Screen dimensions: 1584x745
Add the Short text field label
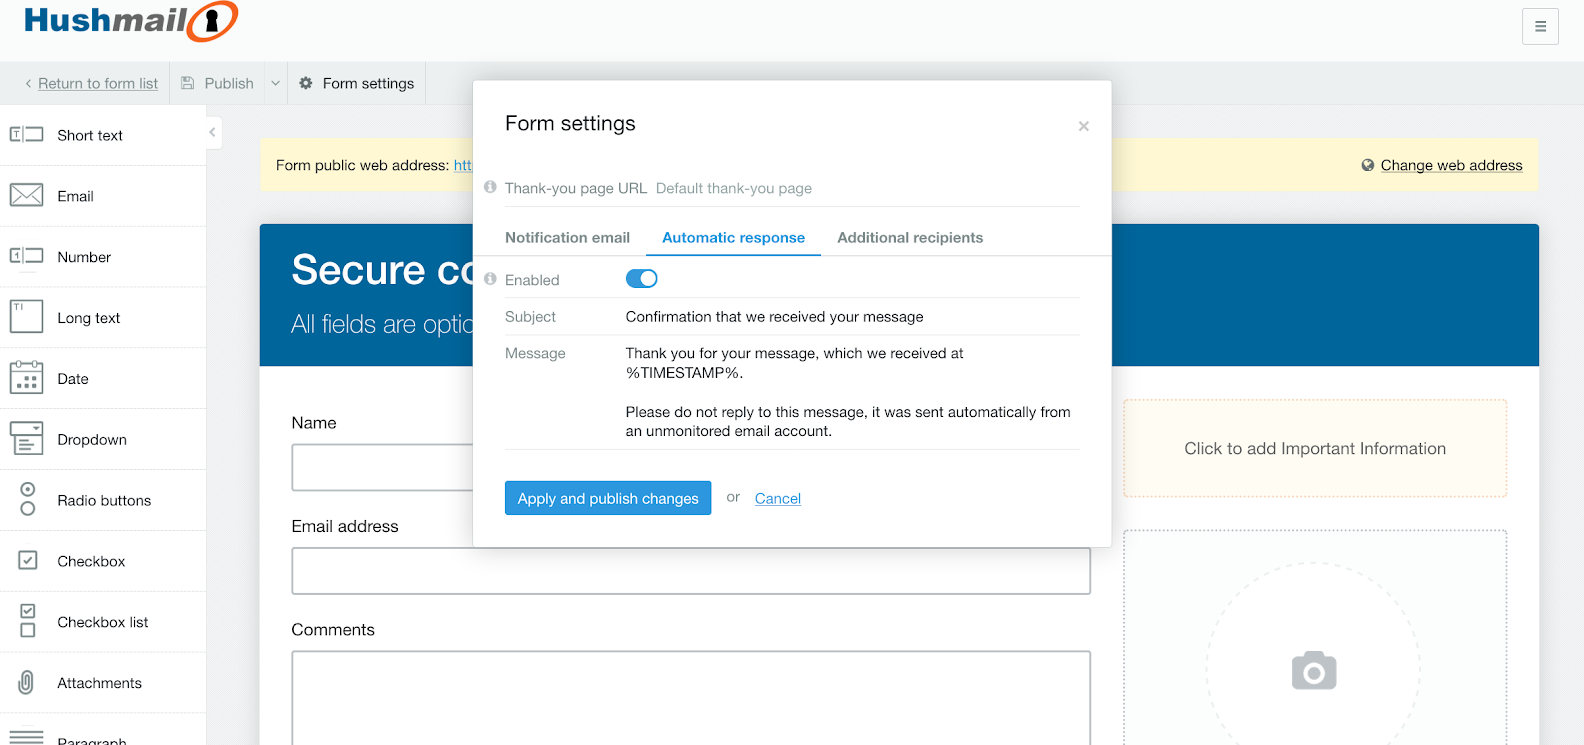pos(90,135)
